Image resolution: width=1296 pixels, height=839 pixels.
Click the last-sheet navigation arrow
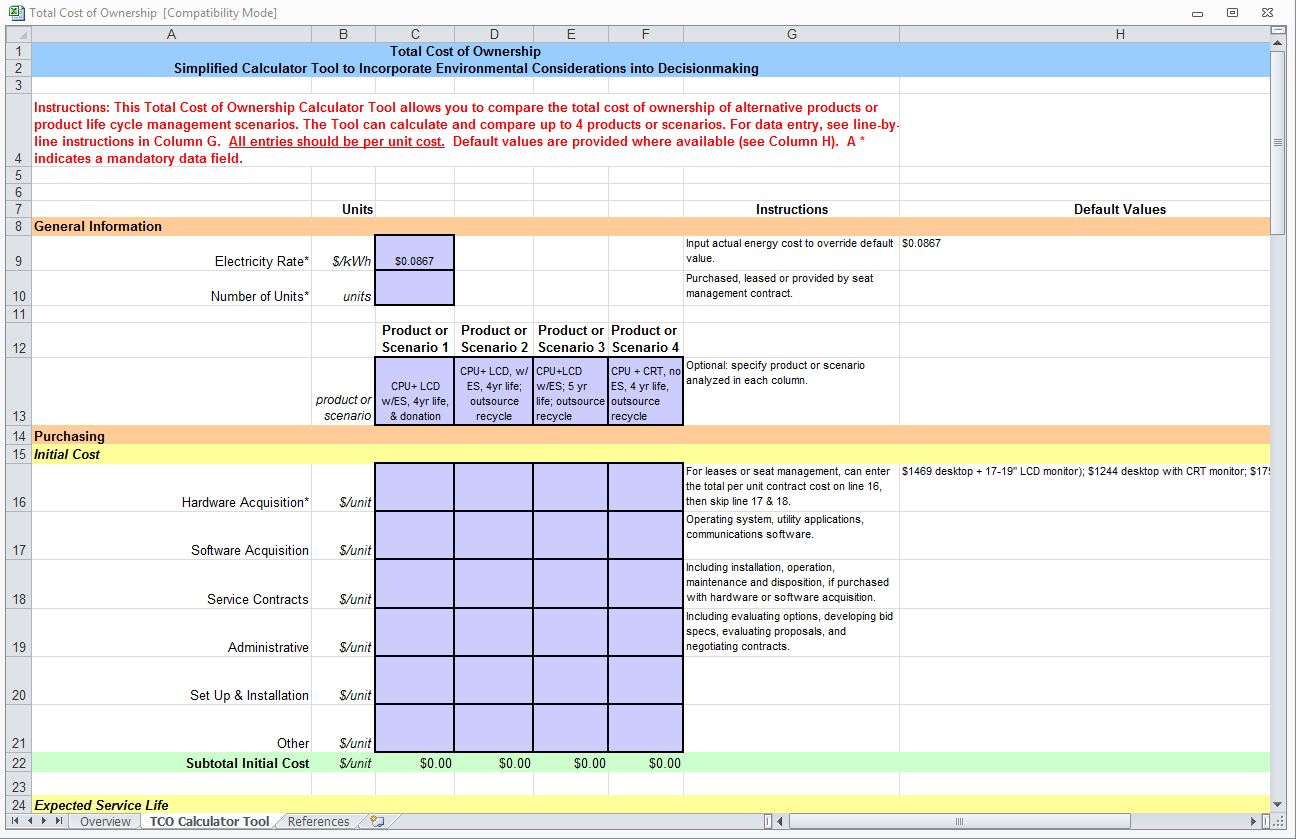(x=61, y=820)
